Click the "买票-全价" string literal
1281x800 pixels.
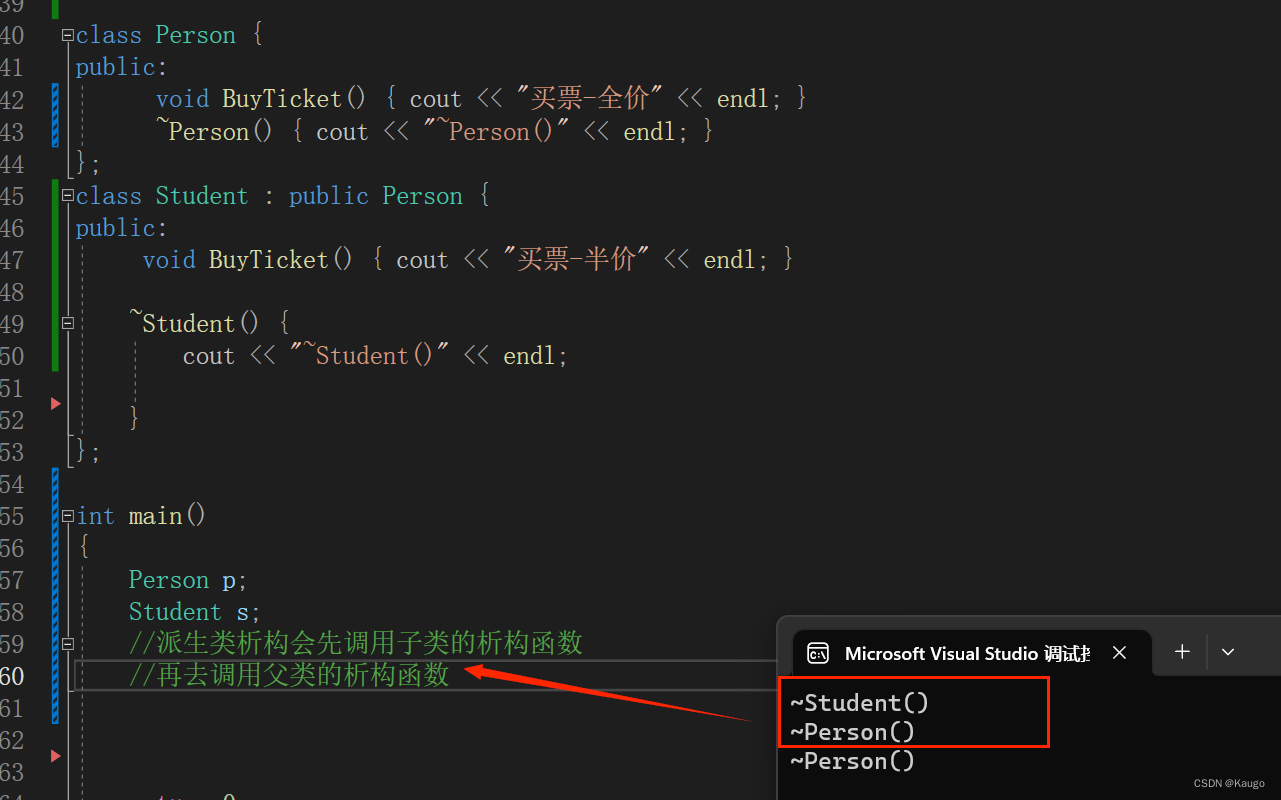point(590,99)
